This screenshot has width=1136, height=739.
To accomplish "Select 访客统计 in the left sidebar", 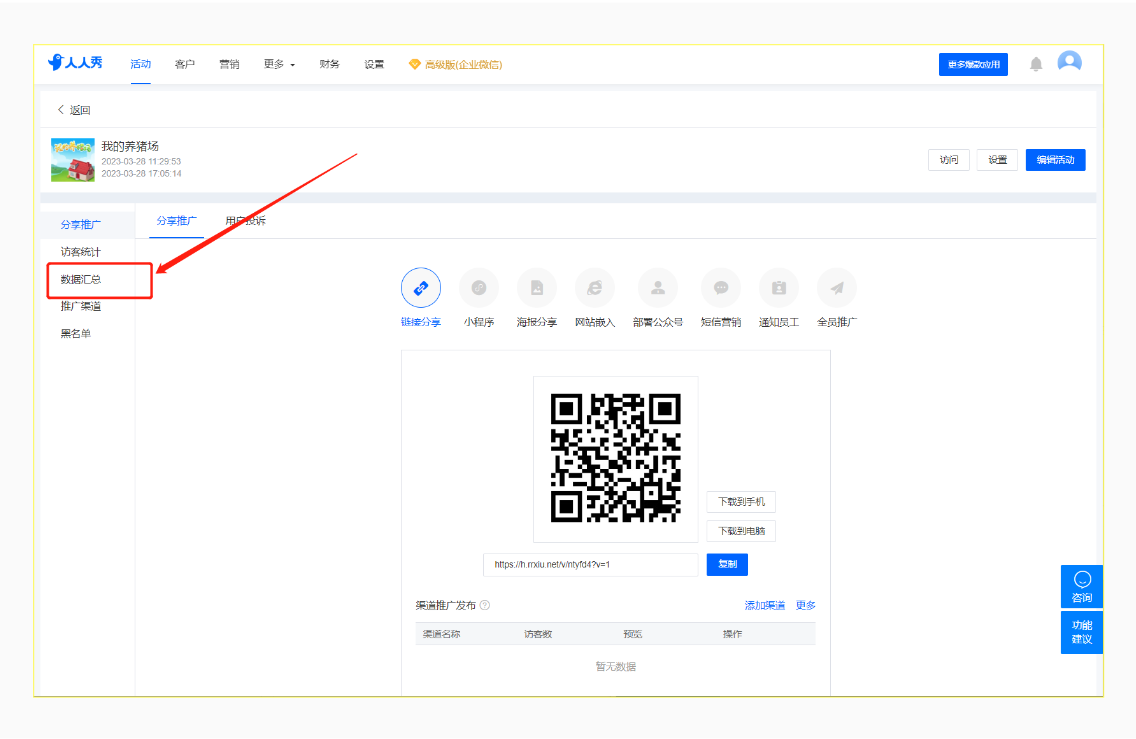I will [x=80, y=252].
